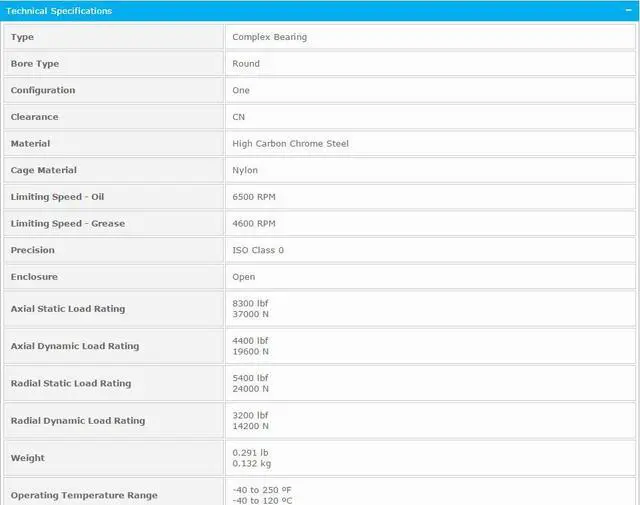Click the Round bore type value

point(246,64)
